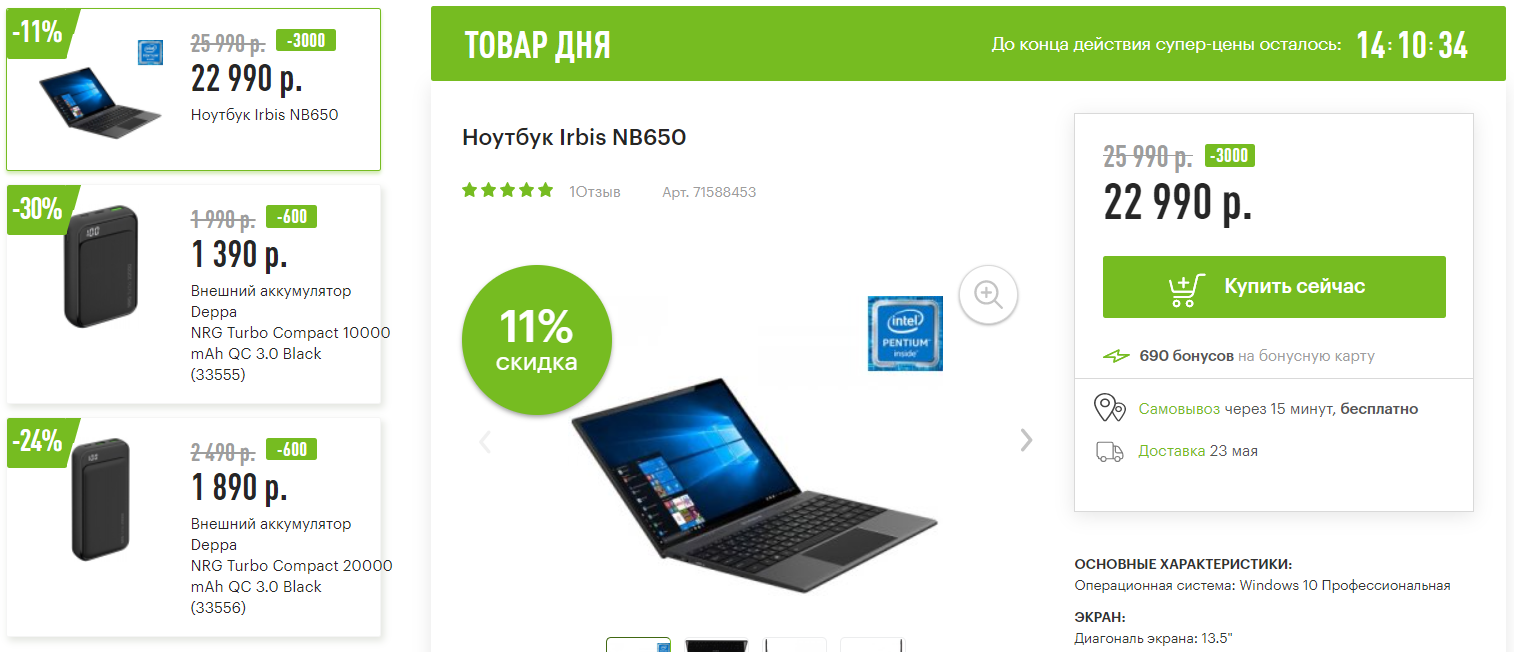Click the delivery truck icon
The width and height of the screenshot is (1514, 652).
point(1109,451)
